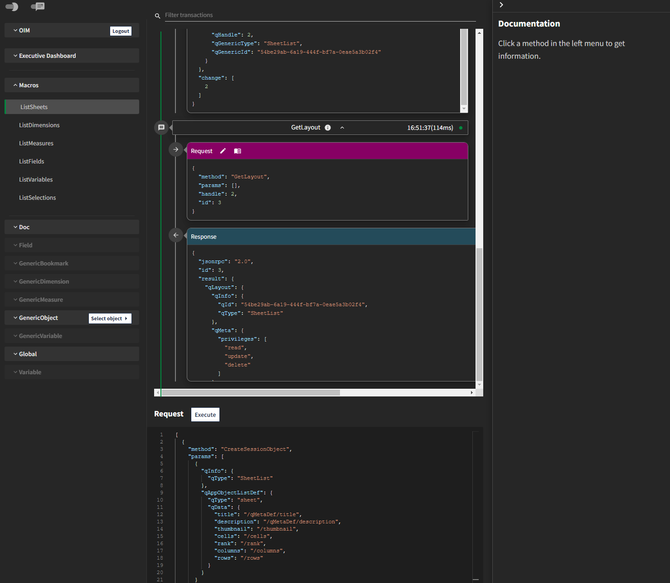
Task: Click the left arrow icon beside Response
Action: pos(176,236)
